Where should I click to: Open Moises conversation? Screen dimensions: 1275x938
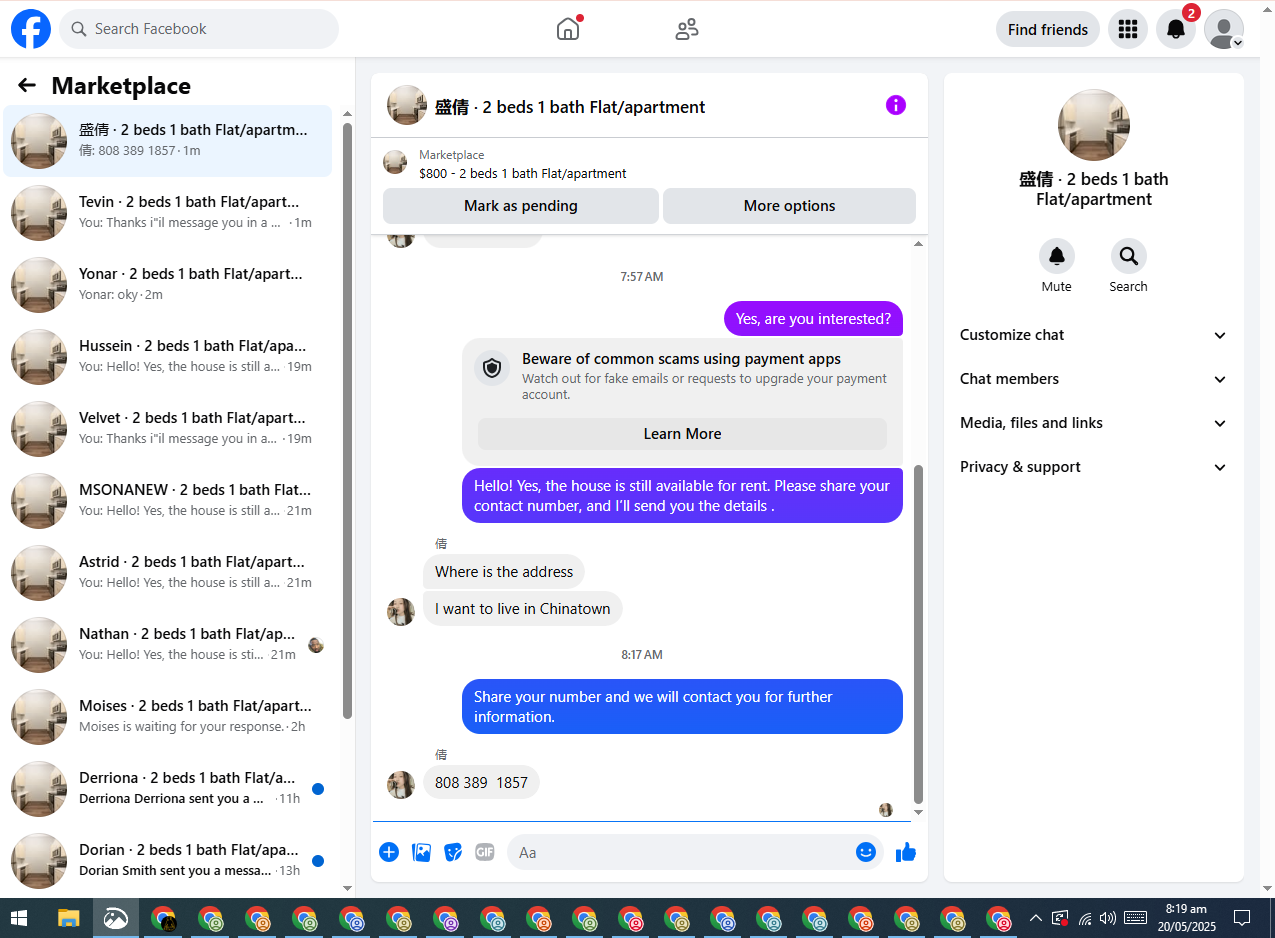point(168,717)
